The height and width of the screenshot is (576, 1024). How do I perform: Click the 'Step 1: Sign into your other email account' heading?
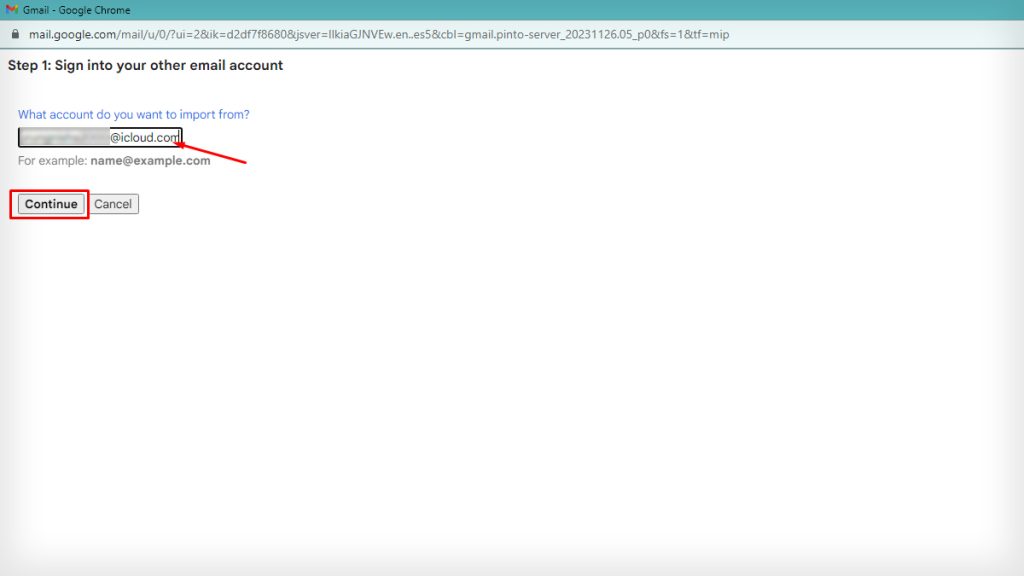[144, 65]
